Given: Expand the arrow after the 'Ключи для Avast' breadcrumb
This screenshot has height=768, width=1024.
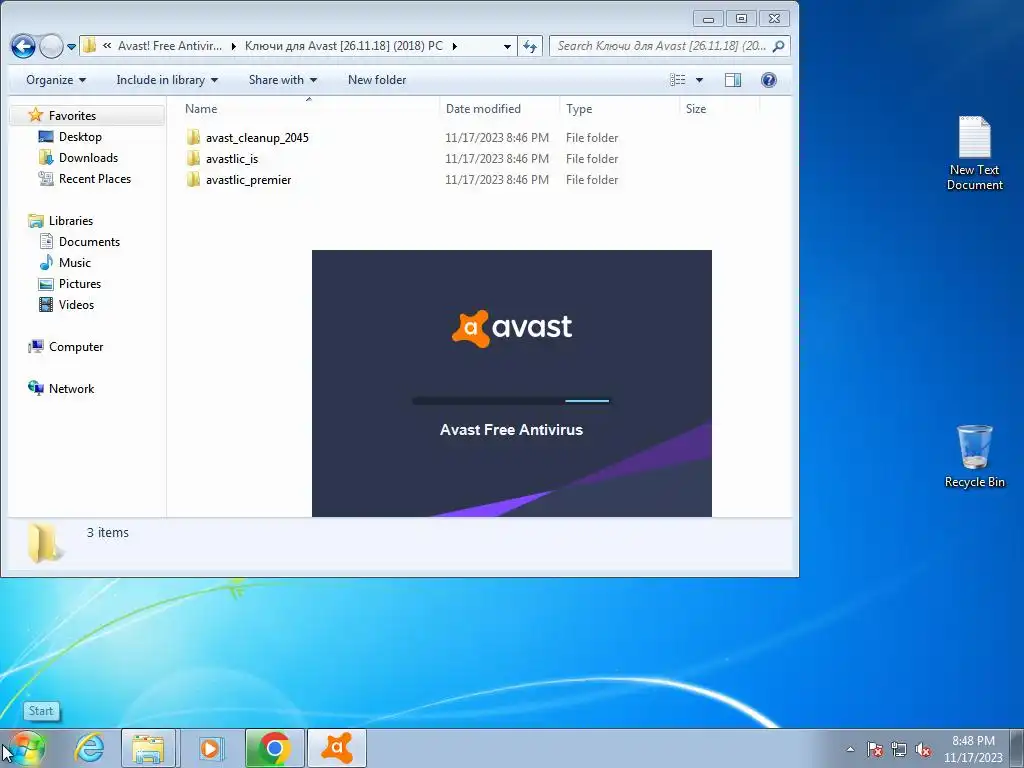Looking at the screenshot, I should coord(455,46).
